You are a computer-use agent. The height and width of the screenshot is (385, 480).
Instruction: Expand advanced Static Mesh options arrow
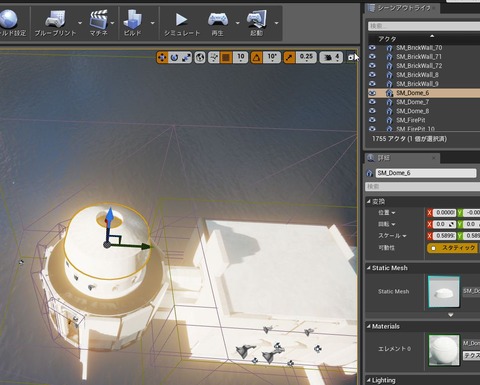451,315
